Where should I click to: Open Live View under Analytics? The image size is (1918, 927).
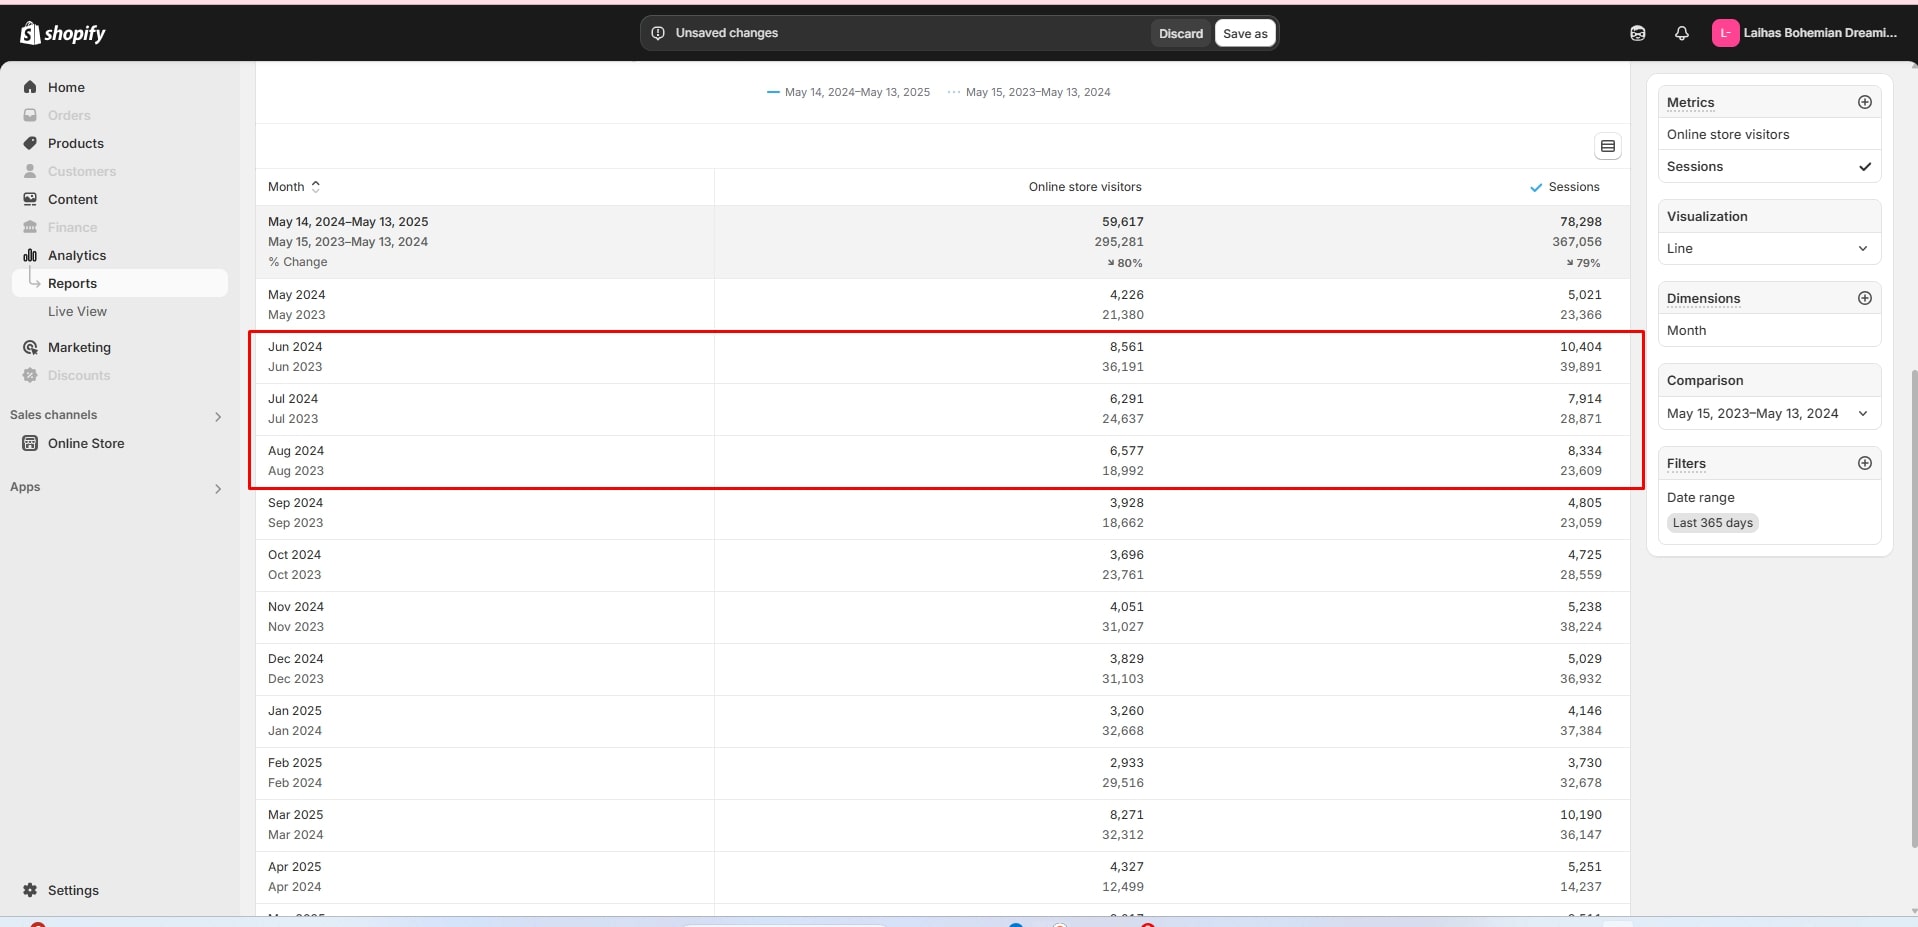(77, 311)
